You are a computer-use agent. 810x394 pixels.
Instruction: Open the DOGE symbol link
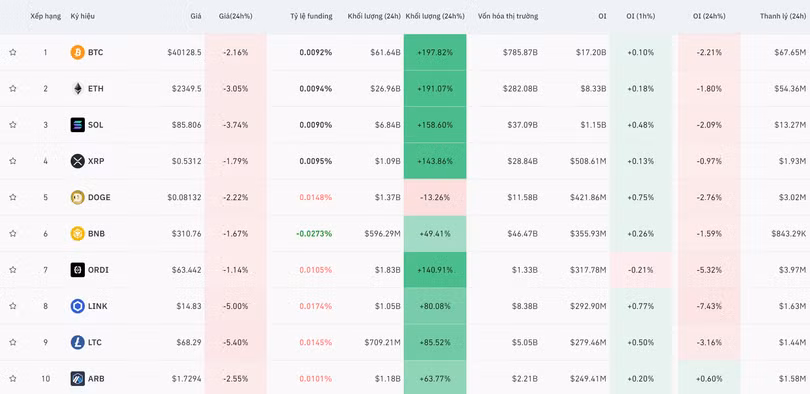pos(99,197)
